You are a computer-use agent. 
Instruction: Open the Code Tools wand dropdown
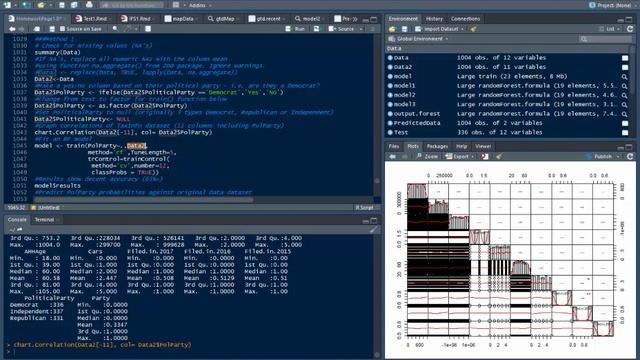[131, 29]
